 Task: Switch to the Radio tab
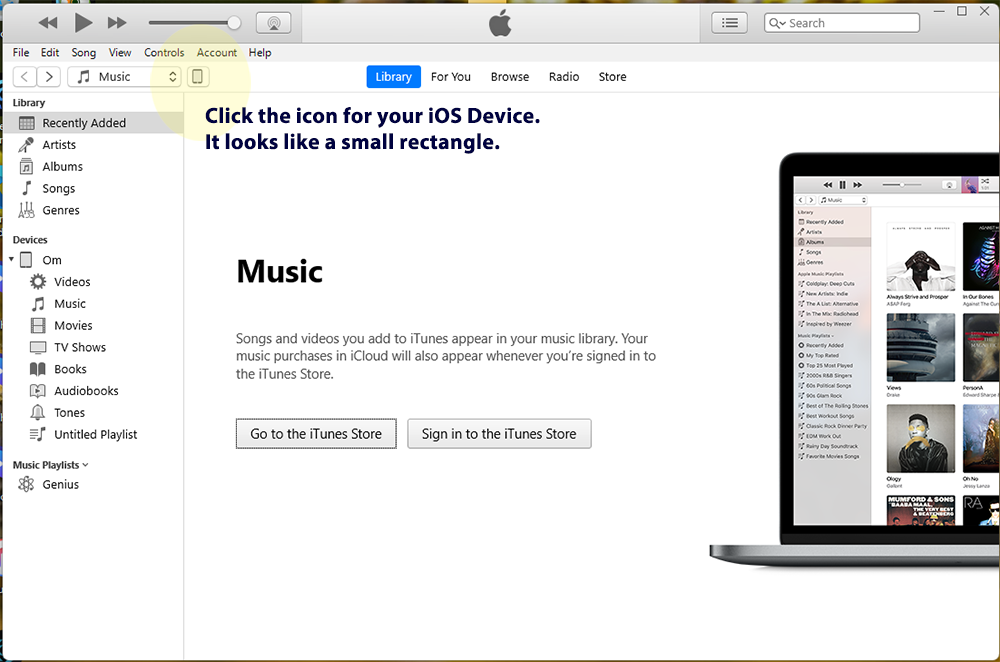coord(564,77)
